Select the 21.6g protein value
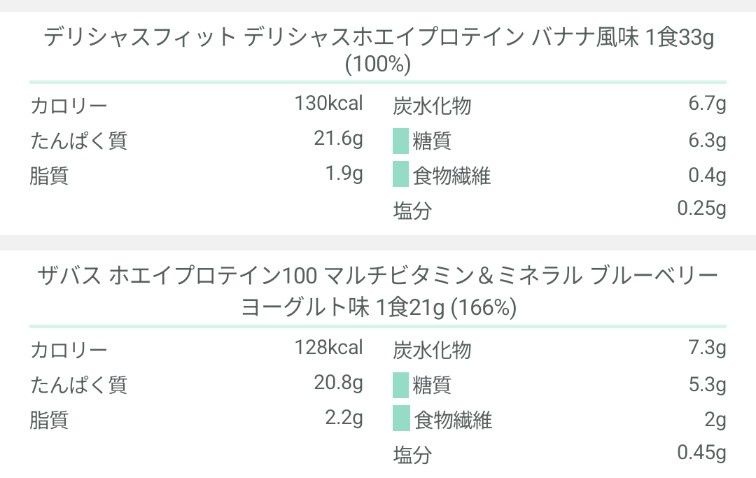Screen dimensions: 756x478 [338, 140]
